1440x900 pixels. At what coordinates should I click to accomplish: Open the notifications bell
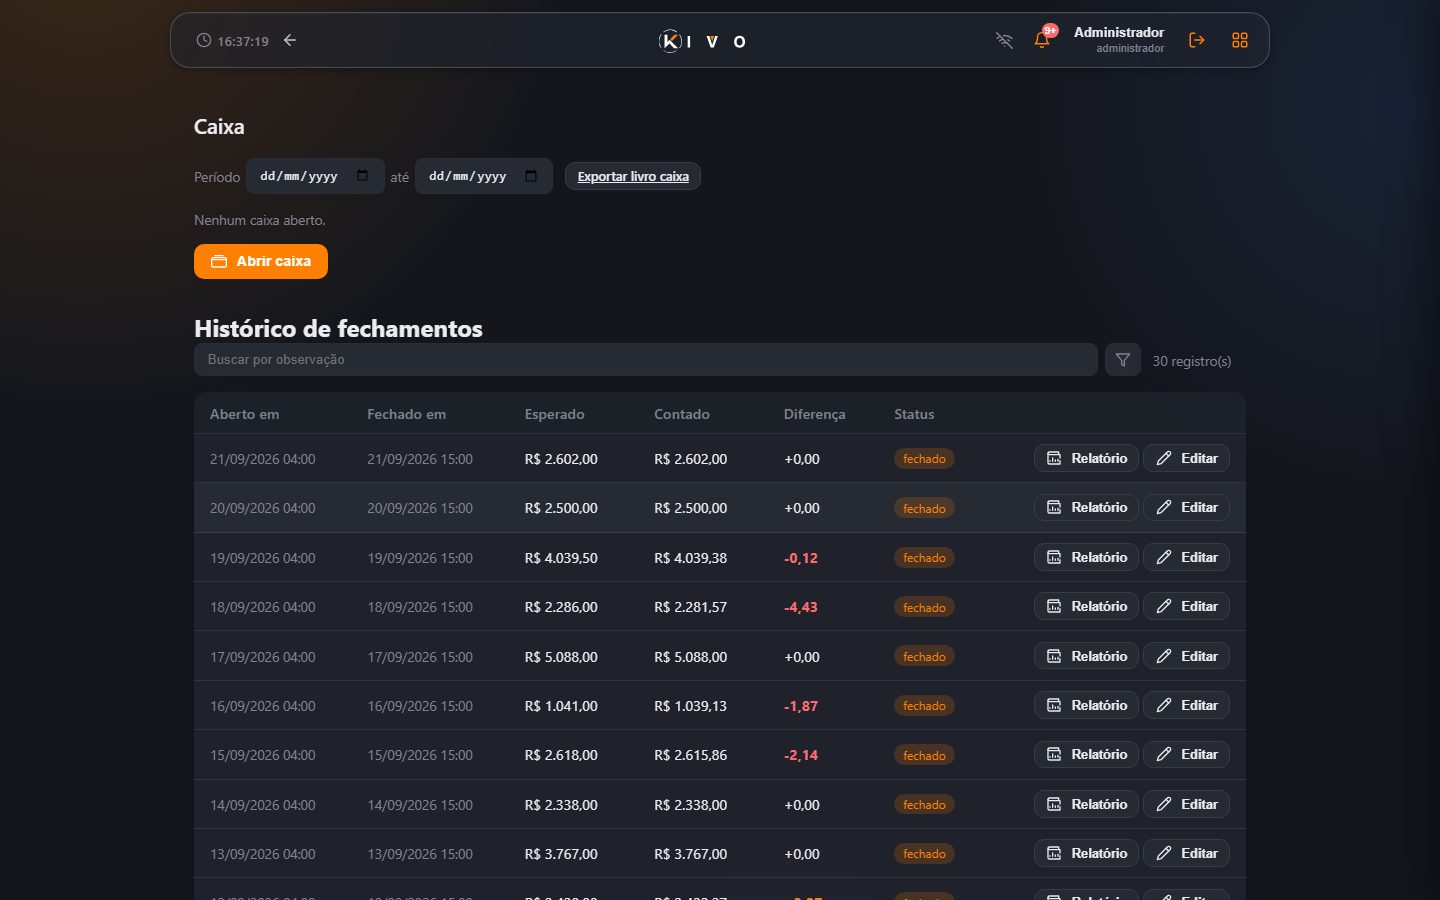(1042, 40)
